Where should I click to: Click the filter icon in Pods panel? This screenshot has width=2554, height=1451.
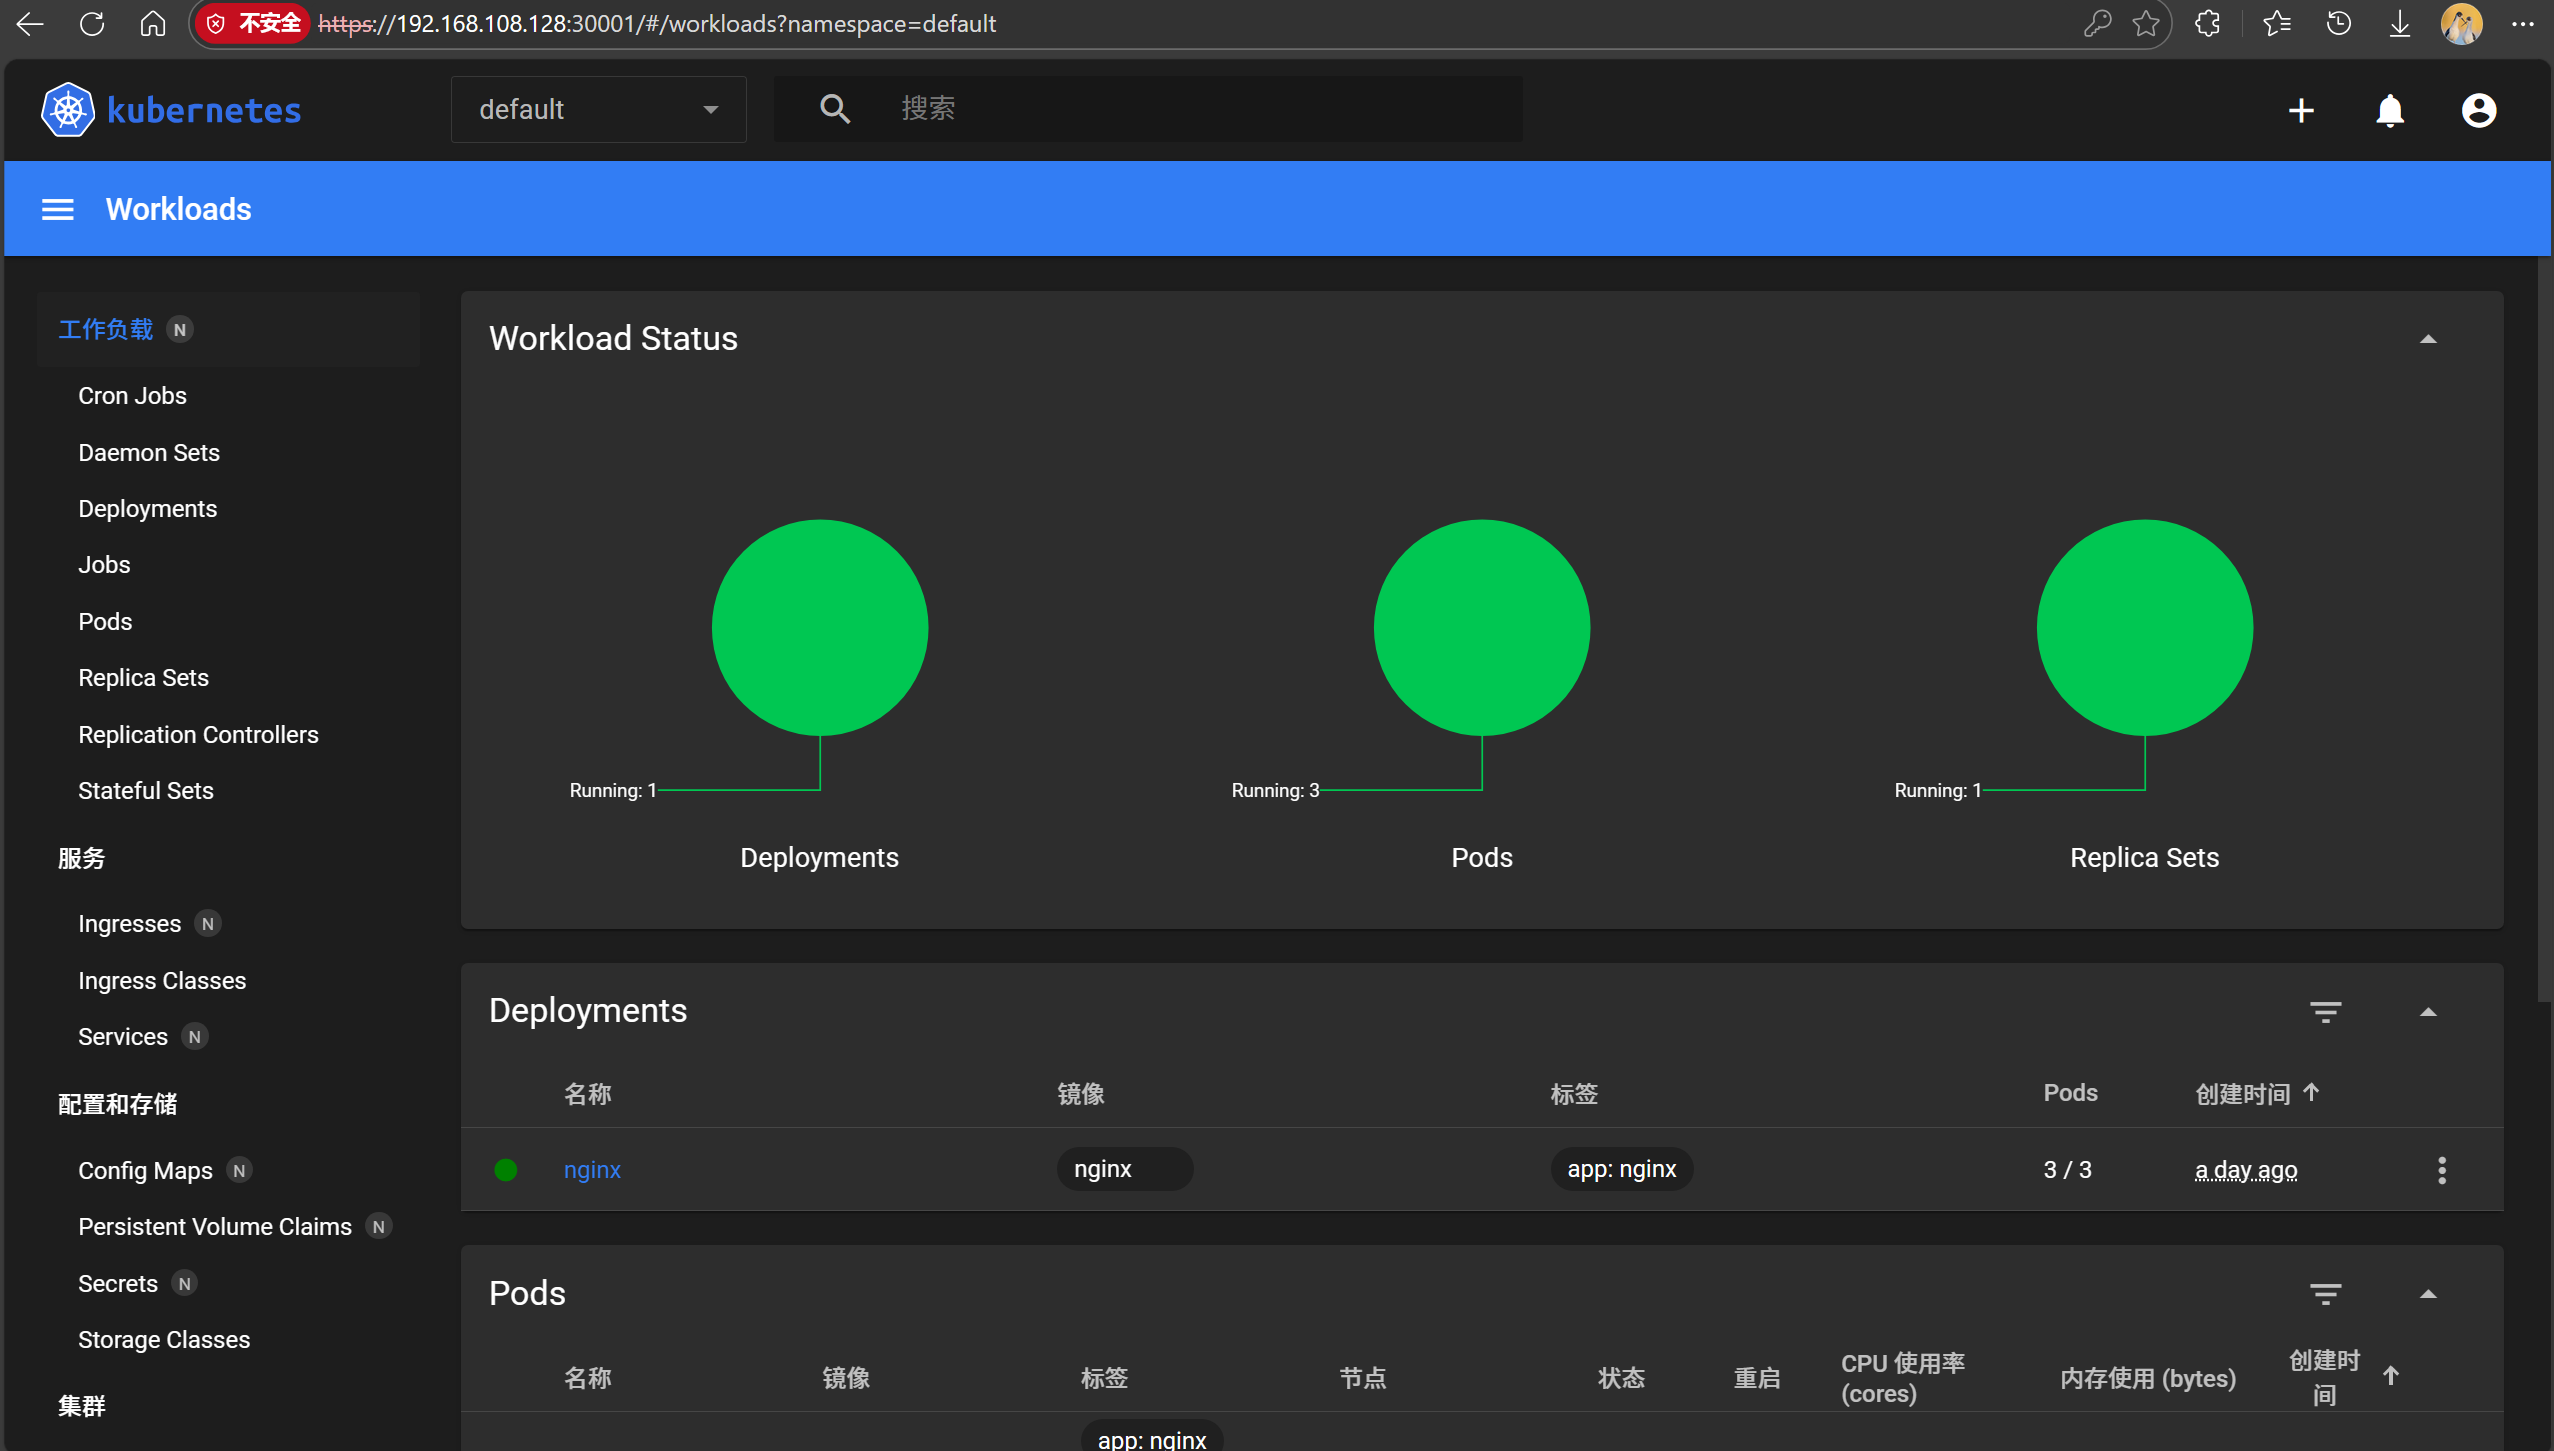2325,1293
